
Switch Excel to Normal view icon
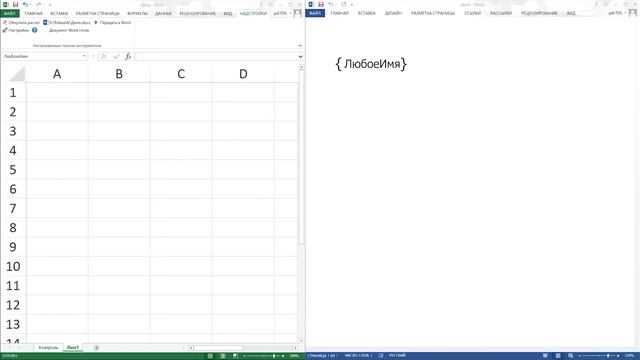click(210, 356)
